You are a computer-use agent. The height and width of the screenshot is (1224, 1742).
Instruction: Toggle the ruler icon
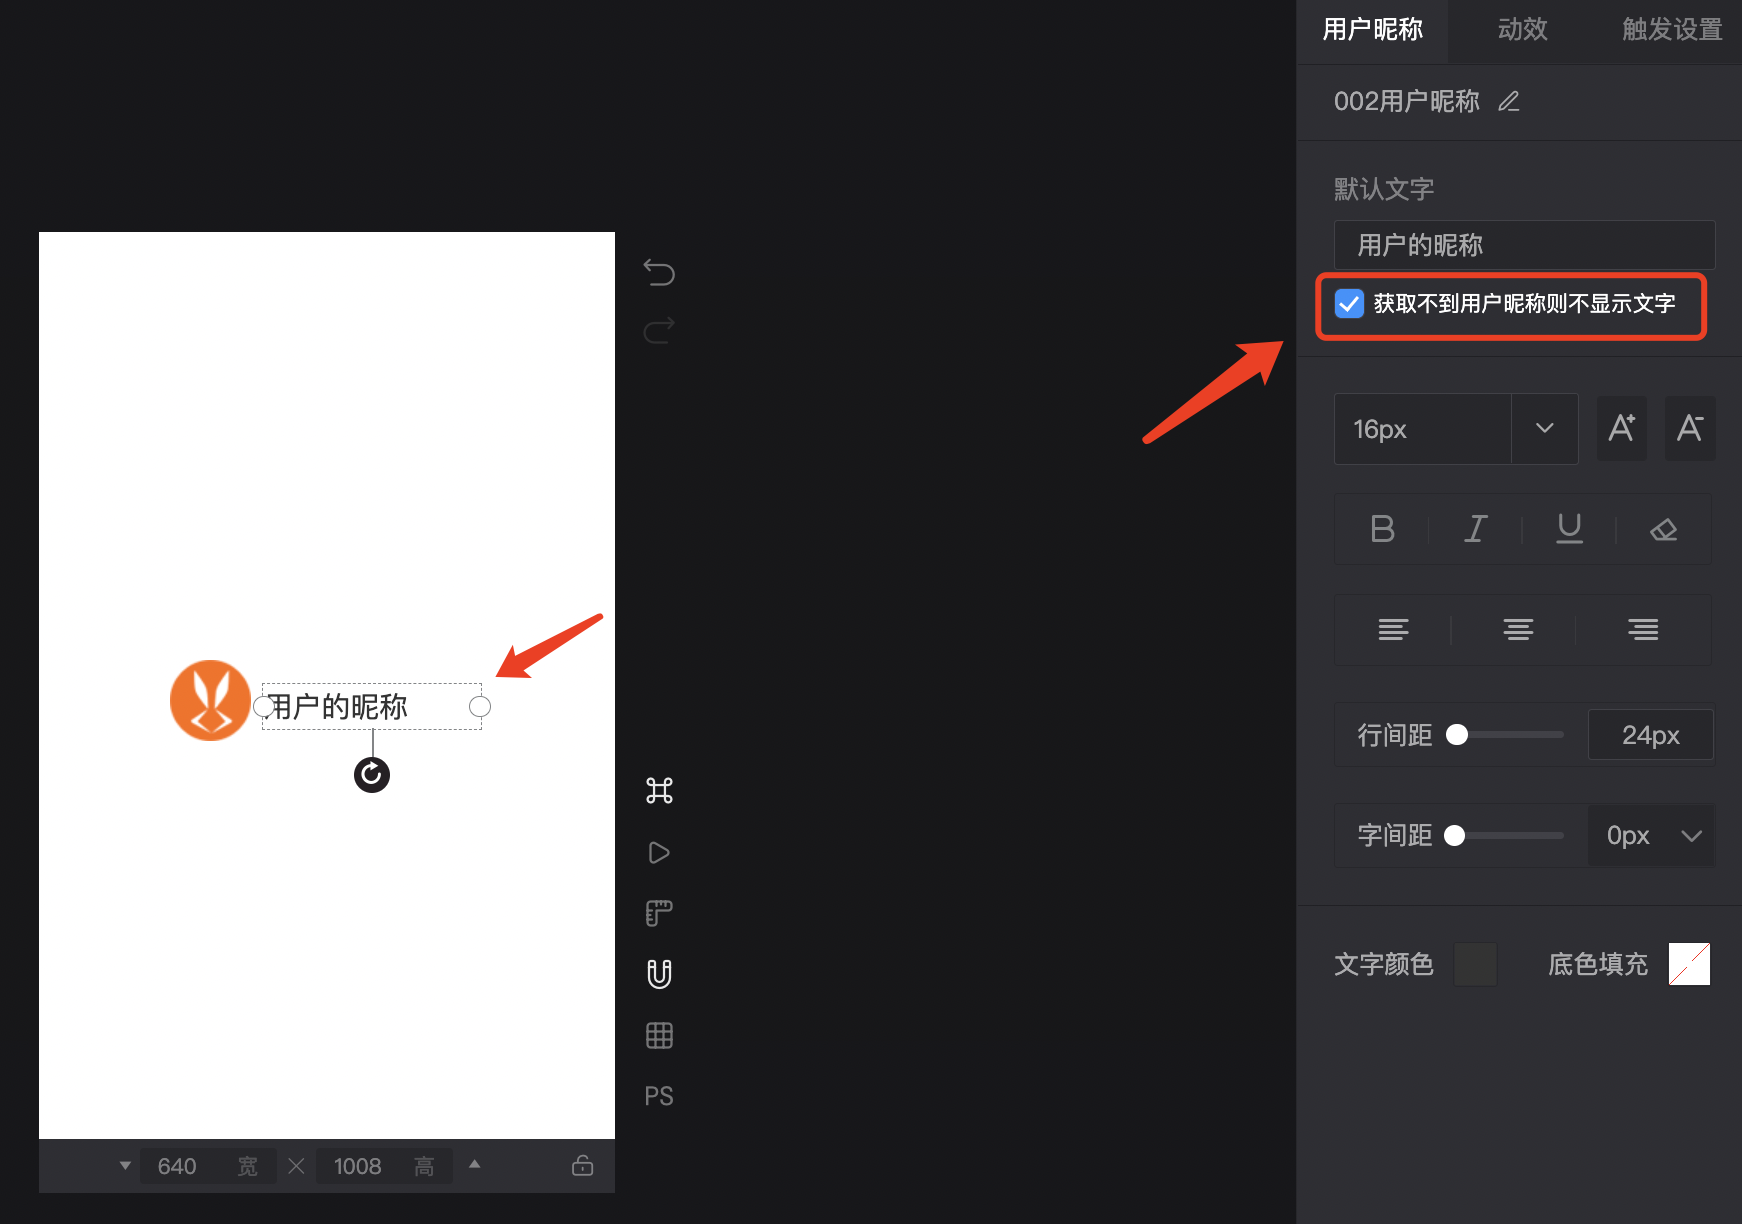coord(659,913)
